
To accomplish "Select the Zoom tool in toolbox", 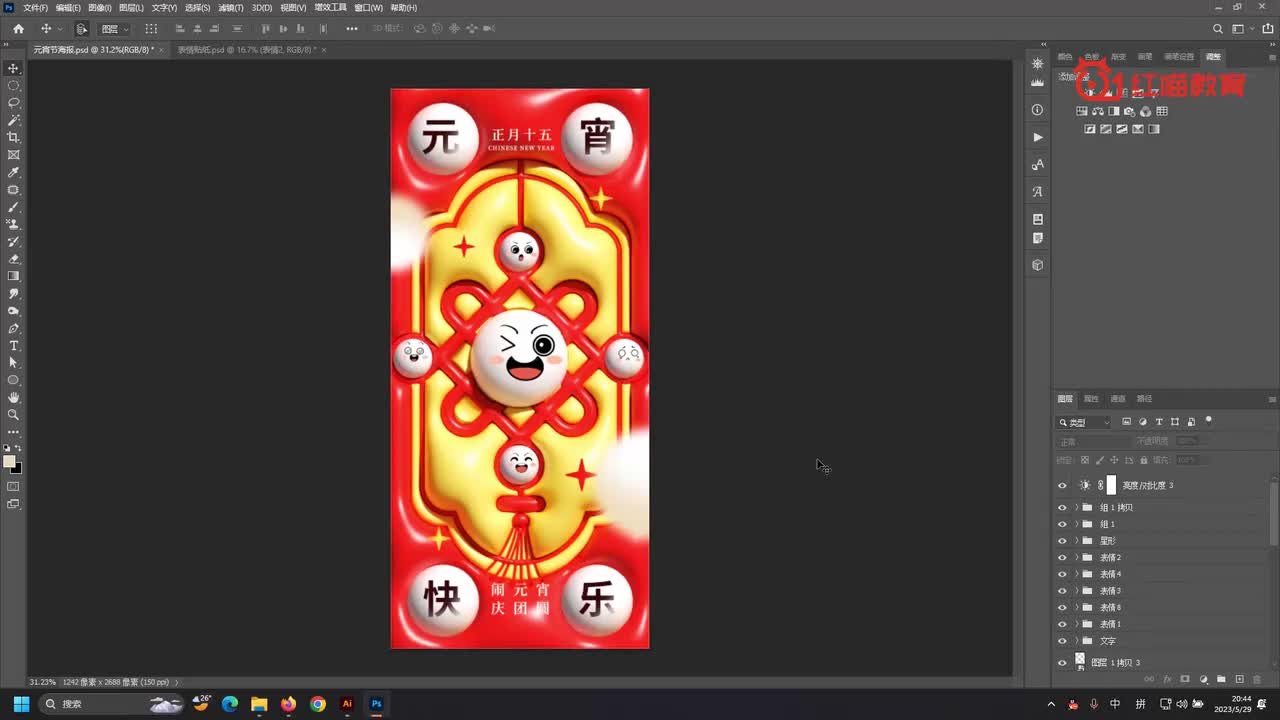I will (14, 414).
